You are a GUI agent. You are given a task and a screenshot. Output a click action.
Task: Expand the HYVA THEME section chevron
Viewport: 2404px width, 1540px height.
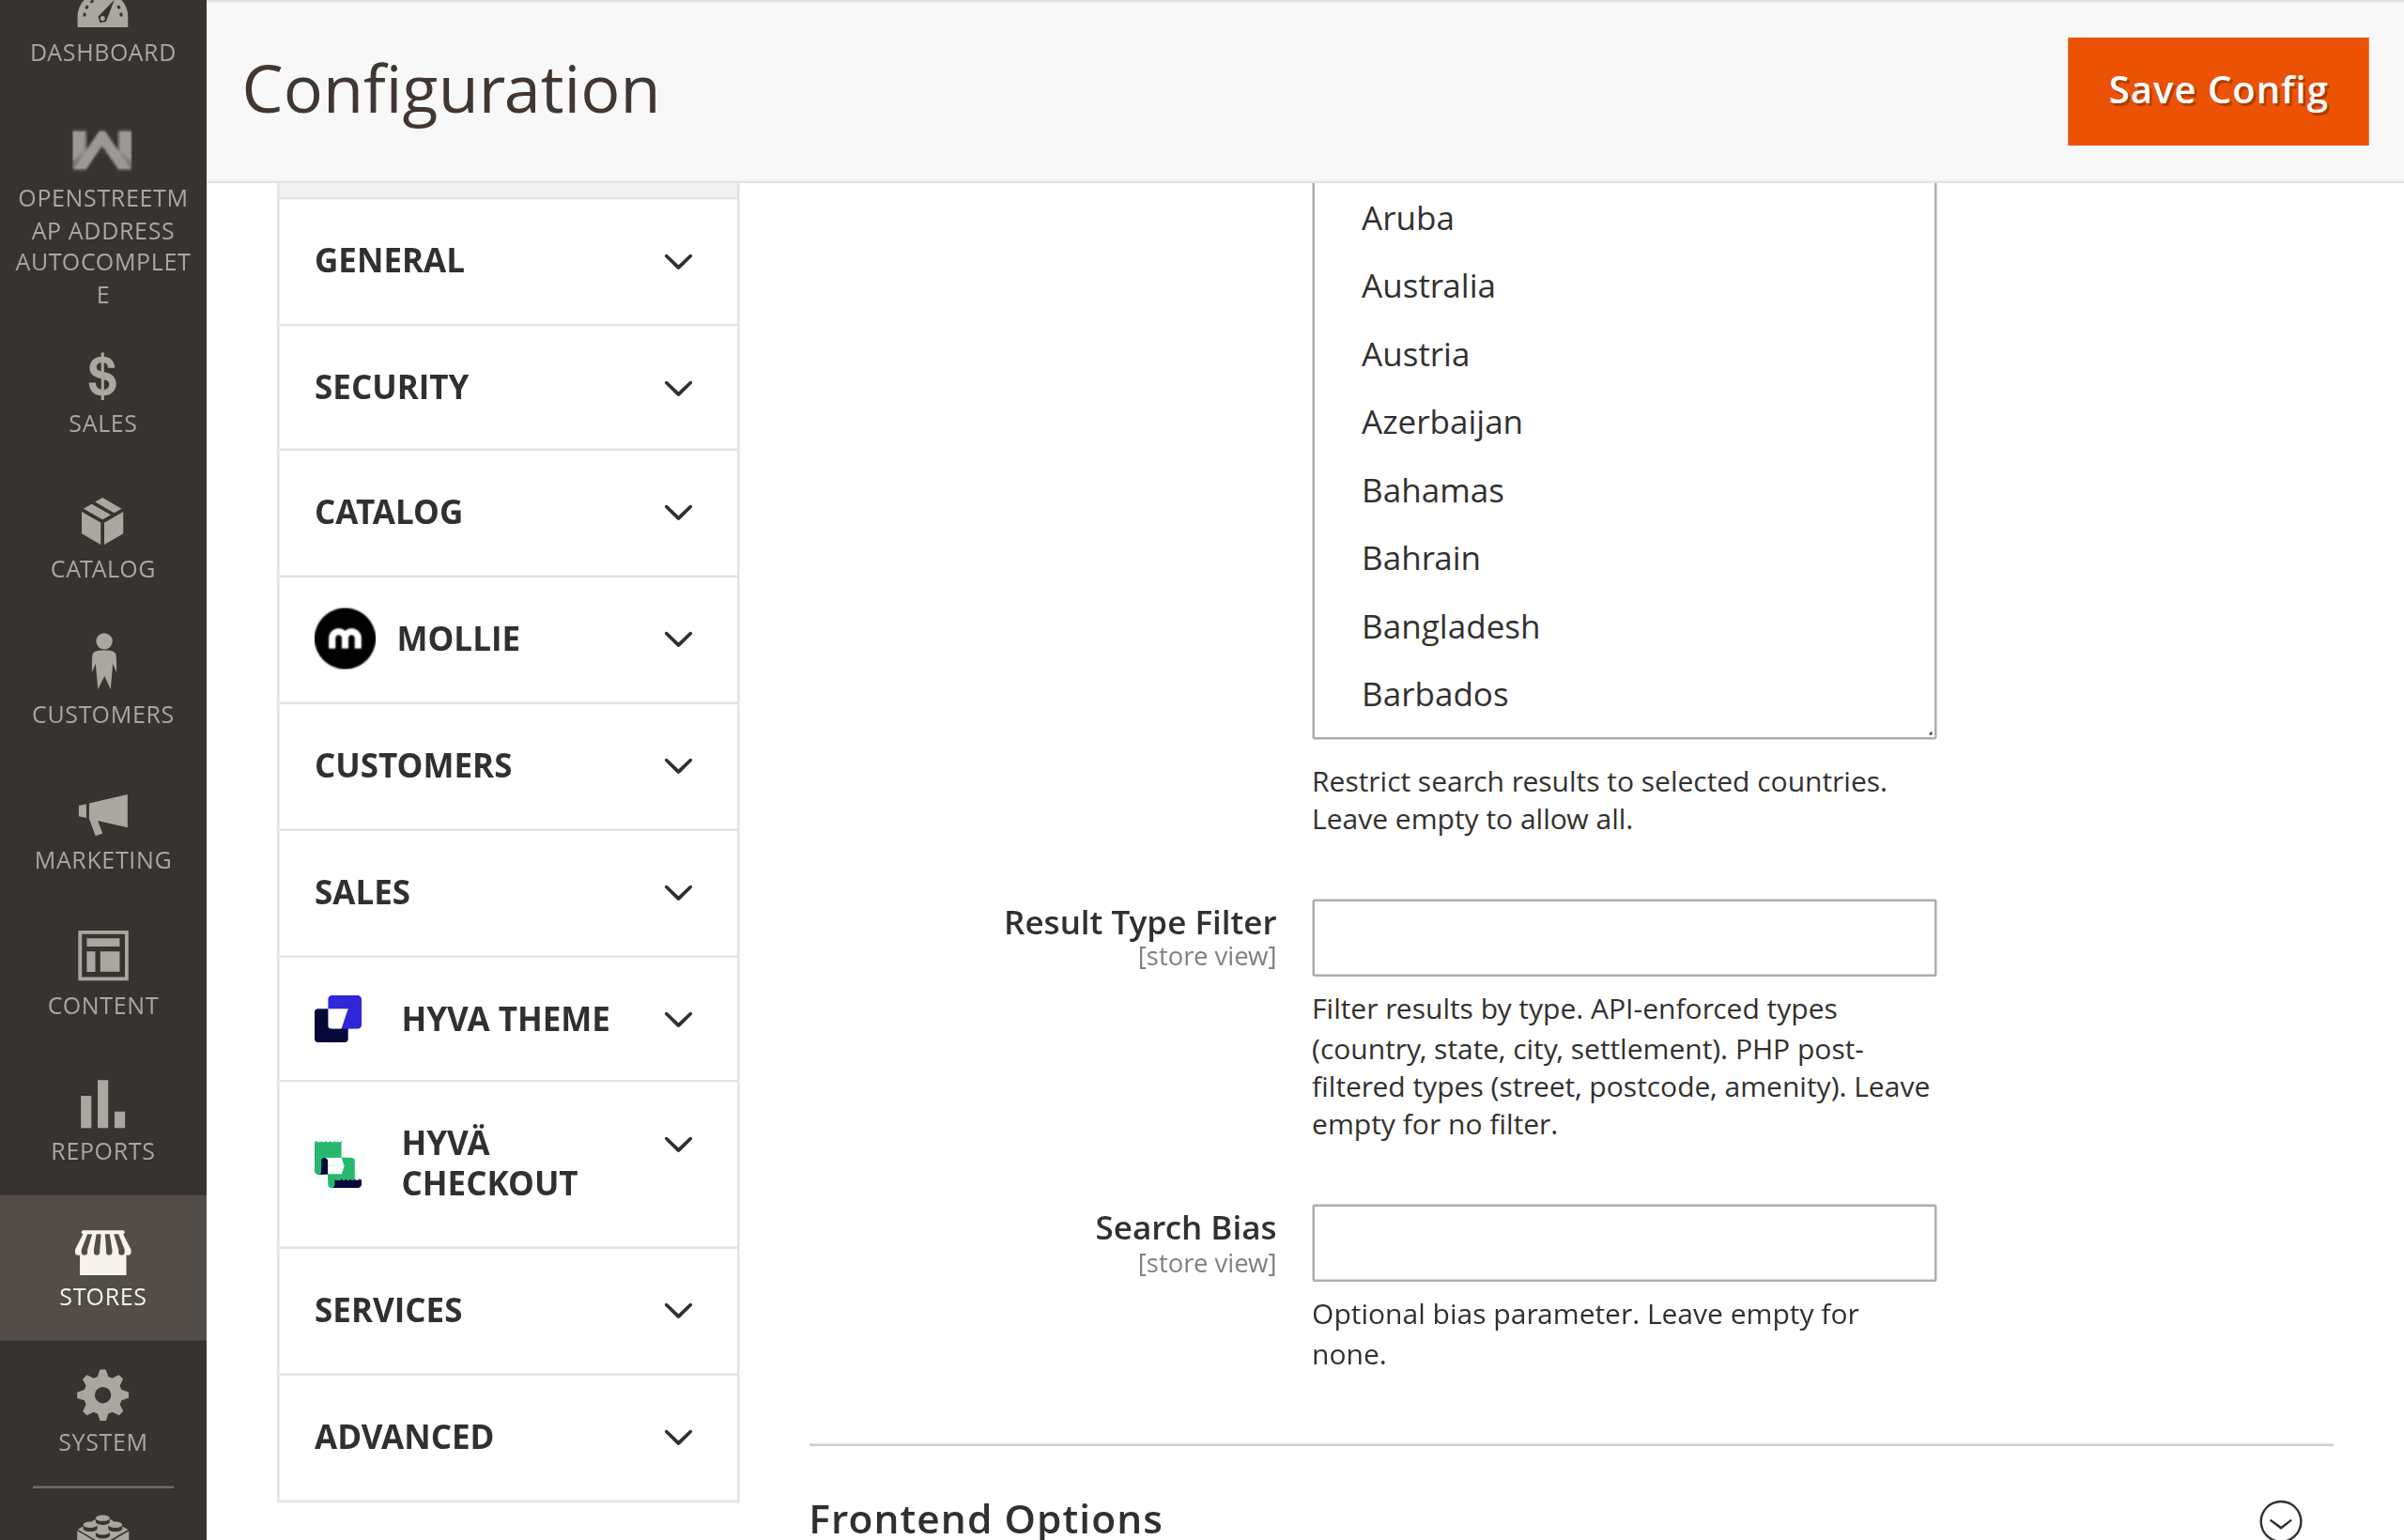click(678, 1019)
